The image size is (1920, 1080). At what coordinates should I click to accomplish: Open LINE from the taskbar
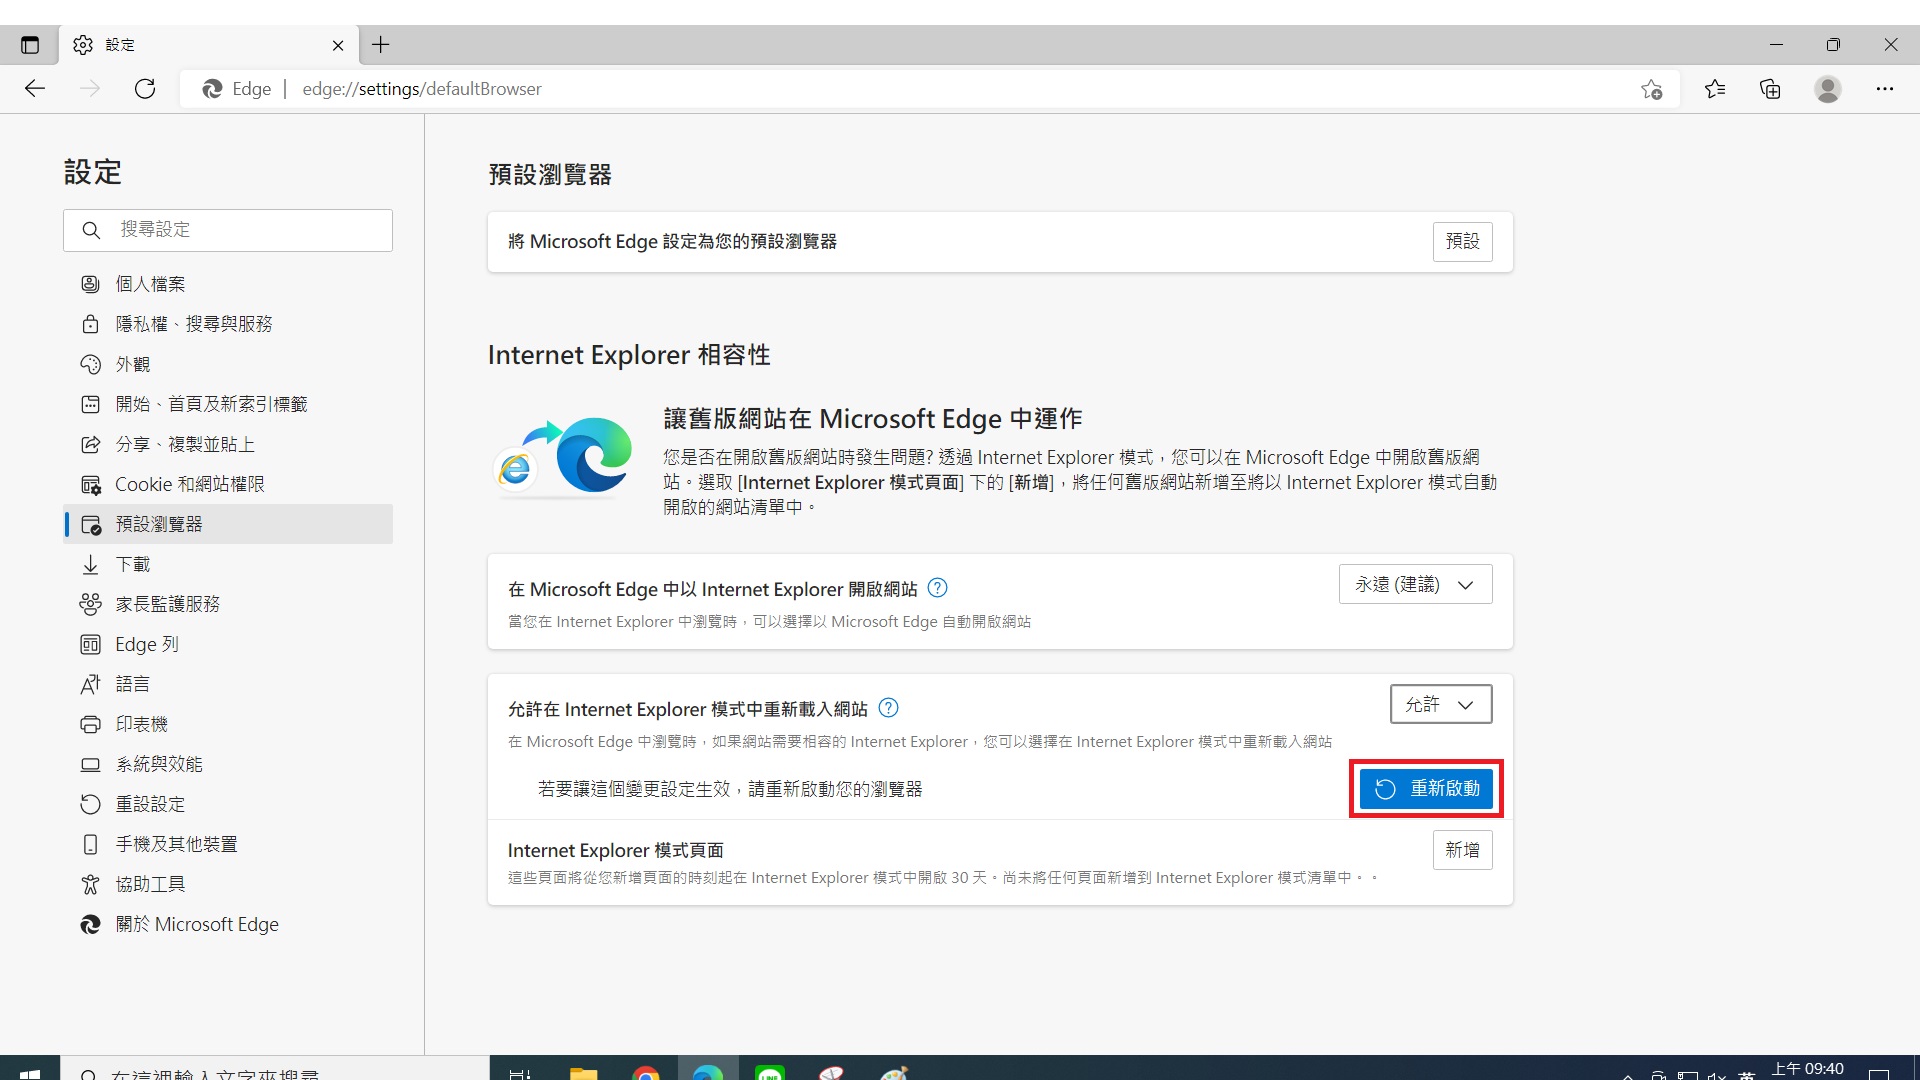click(x=770, y=1073)
